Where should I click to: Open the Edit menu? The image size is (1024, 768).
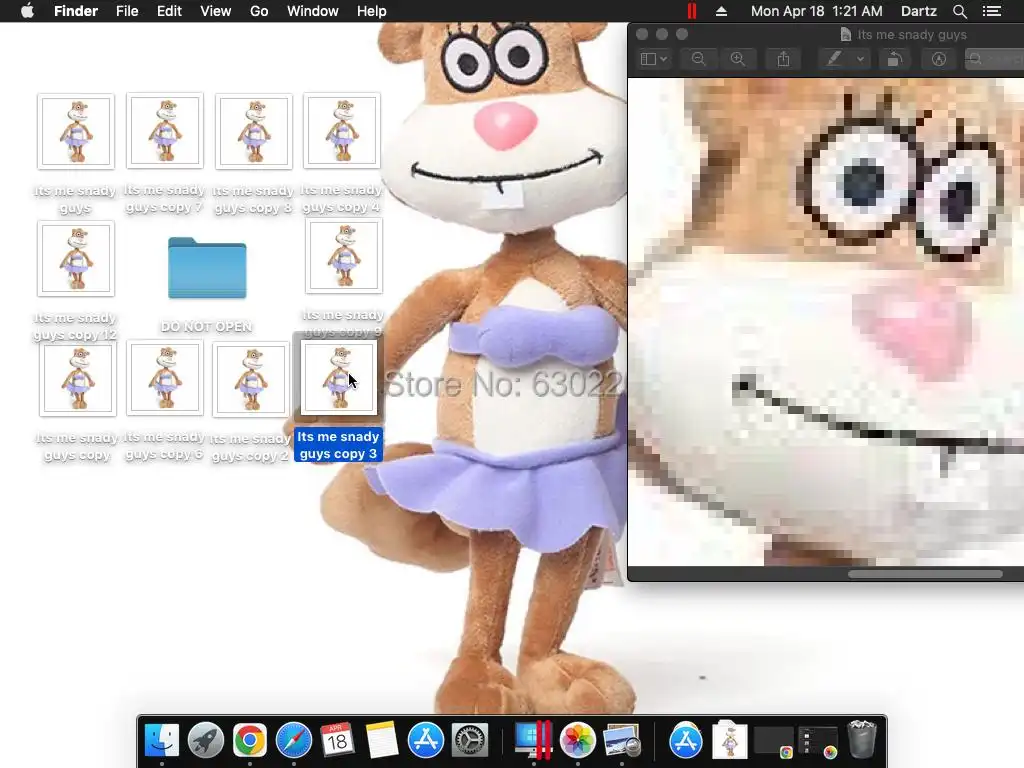coord(169,11)
